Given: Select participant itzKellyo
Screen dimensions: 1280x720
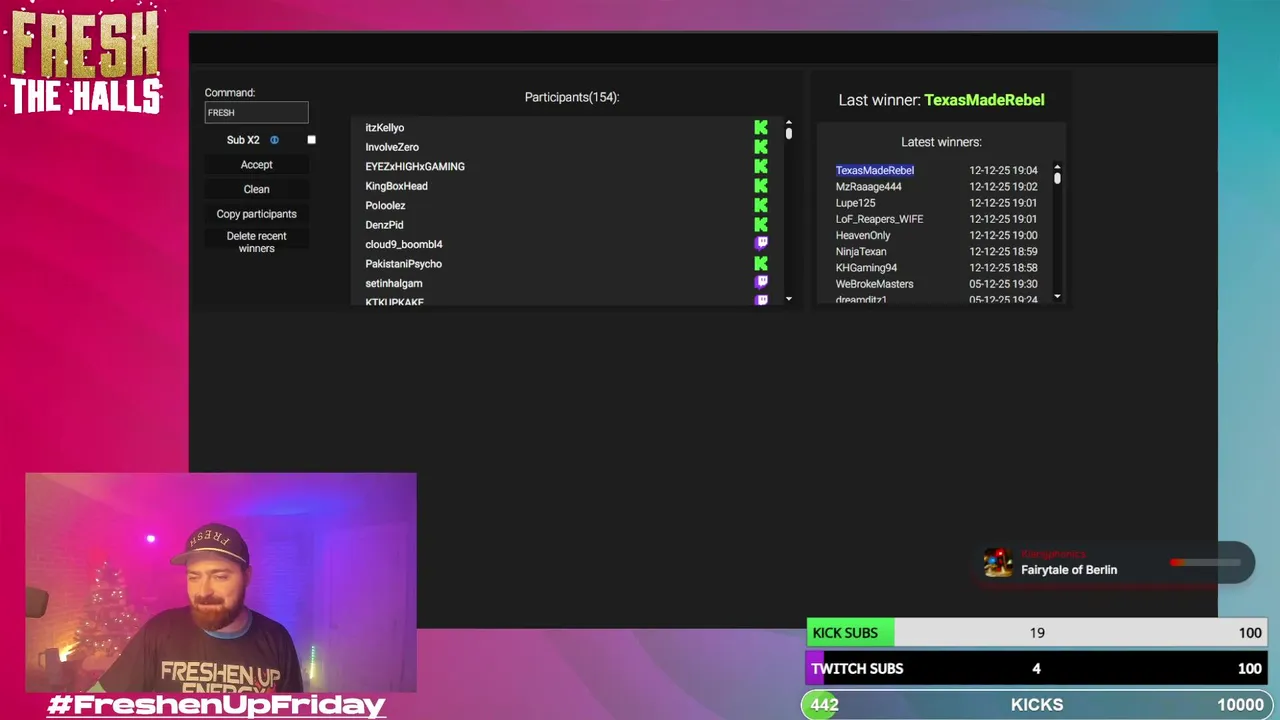Looking at the screenshot, I should 385,128.
